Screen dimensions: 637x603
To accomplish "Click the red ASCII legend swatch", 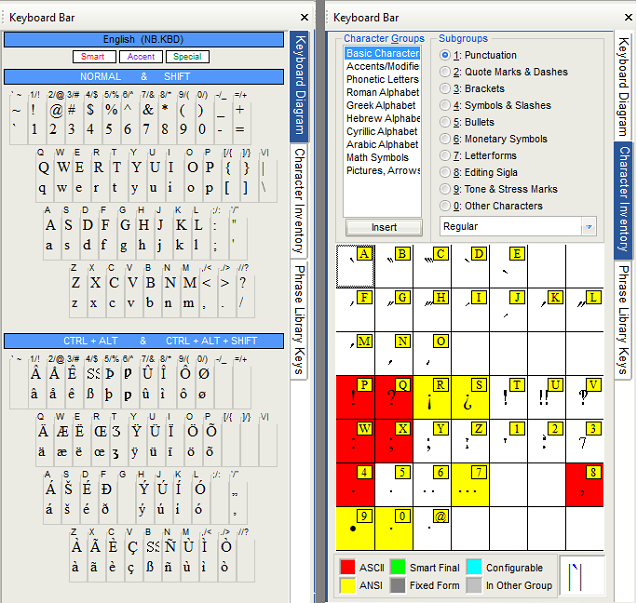I will (348, 568).
